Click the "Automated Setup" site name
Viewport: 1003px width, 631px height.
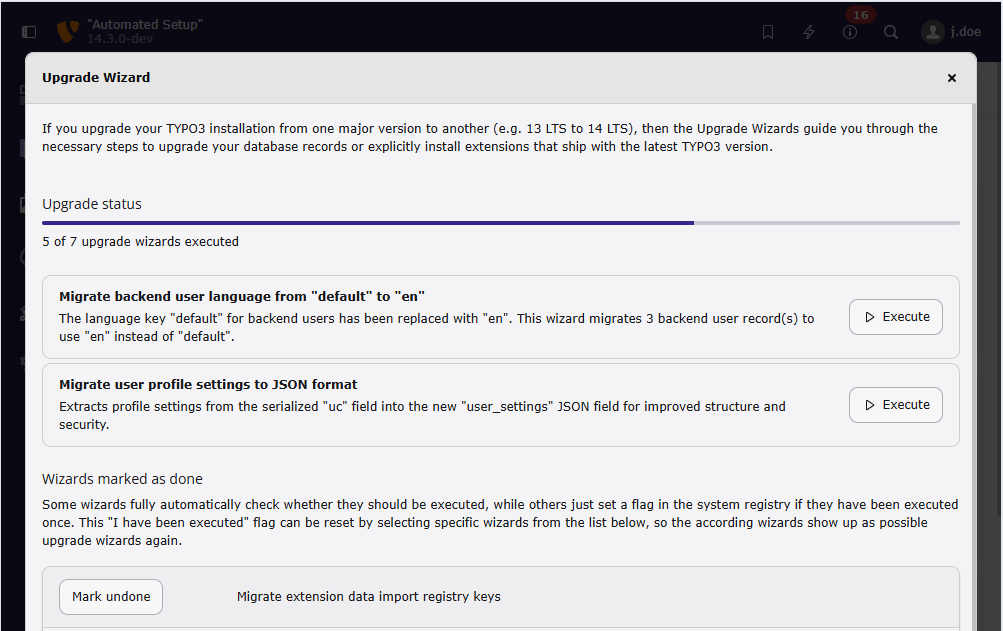coord(144,24)
